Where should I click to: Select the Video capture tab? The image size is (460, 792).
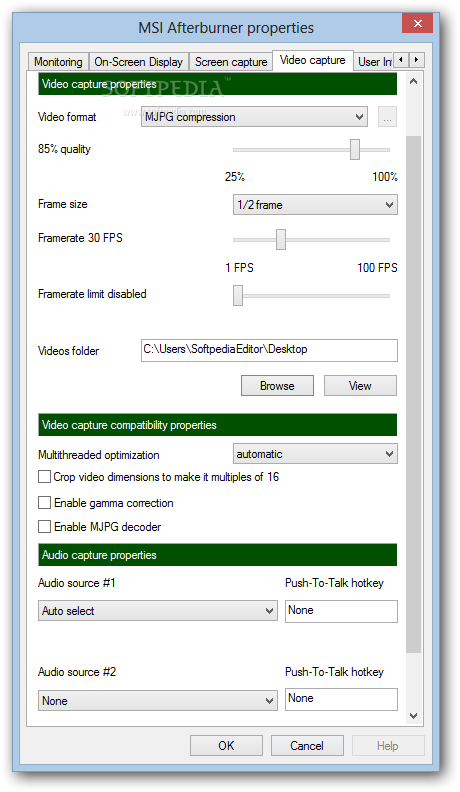pyautogui.click(x=313, y=60)
